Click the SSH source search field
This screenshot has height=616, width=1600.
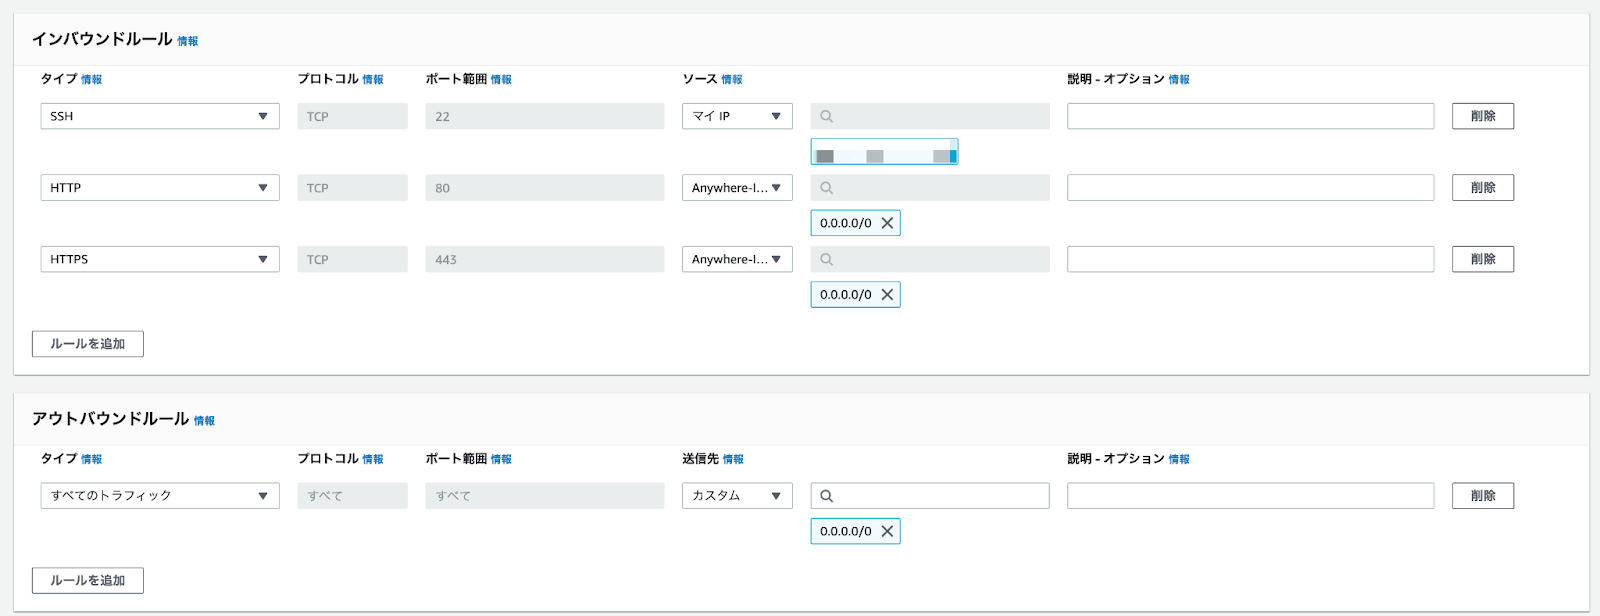click(930, 116)
